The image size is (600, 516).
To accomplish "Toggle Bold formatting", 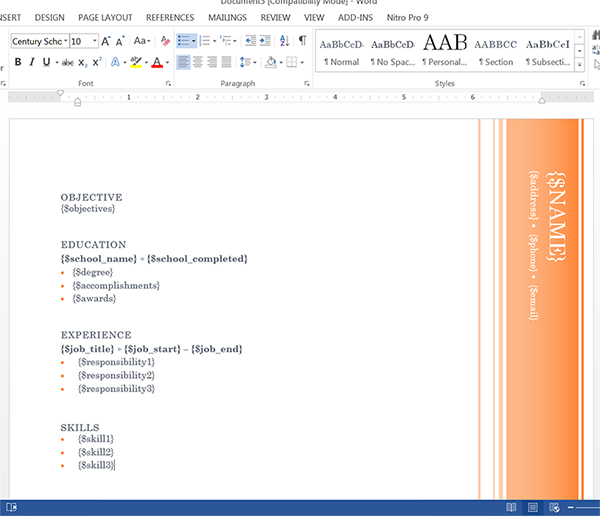I will [18, 62].
